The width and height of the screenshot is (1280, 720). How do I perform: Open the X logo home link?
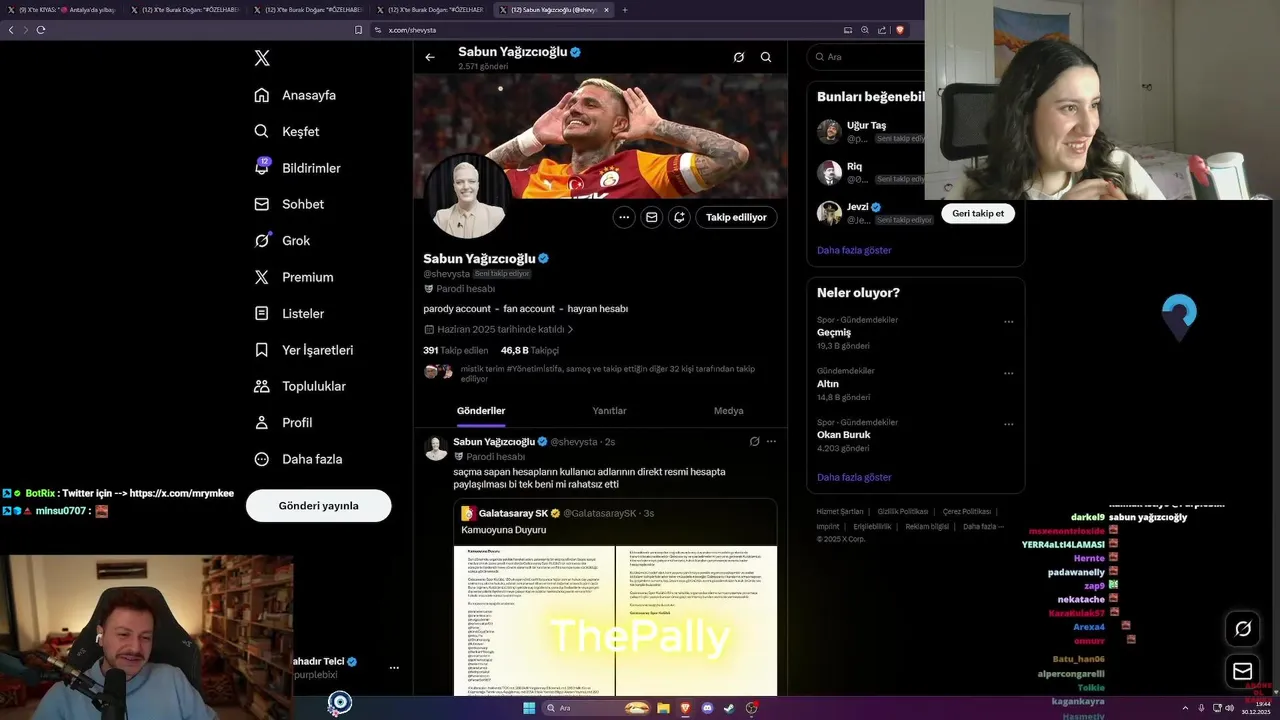click(x=262, y=58)
